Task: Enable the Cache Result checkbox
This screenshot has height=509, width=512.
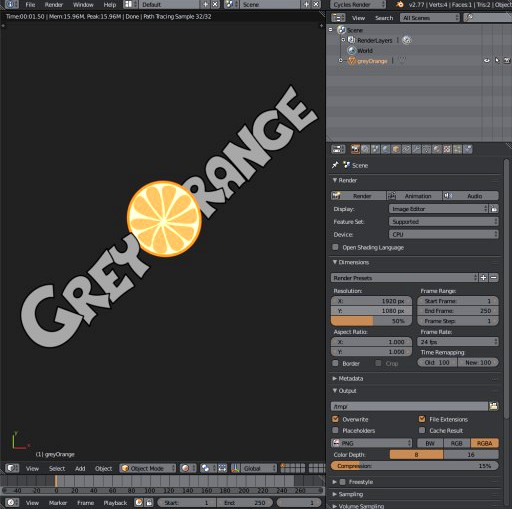Action: click(x=422, y=430)
